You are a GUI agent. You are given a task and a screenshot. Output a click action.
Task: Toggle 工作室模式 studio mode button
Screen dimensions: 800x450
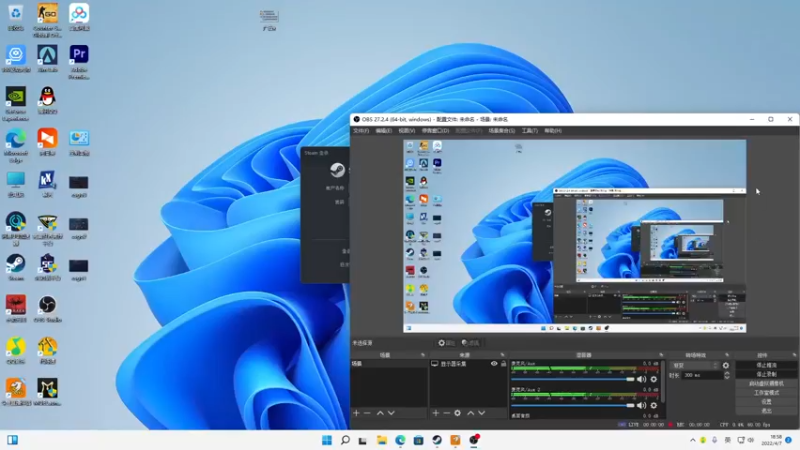coord(766,392)
